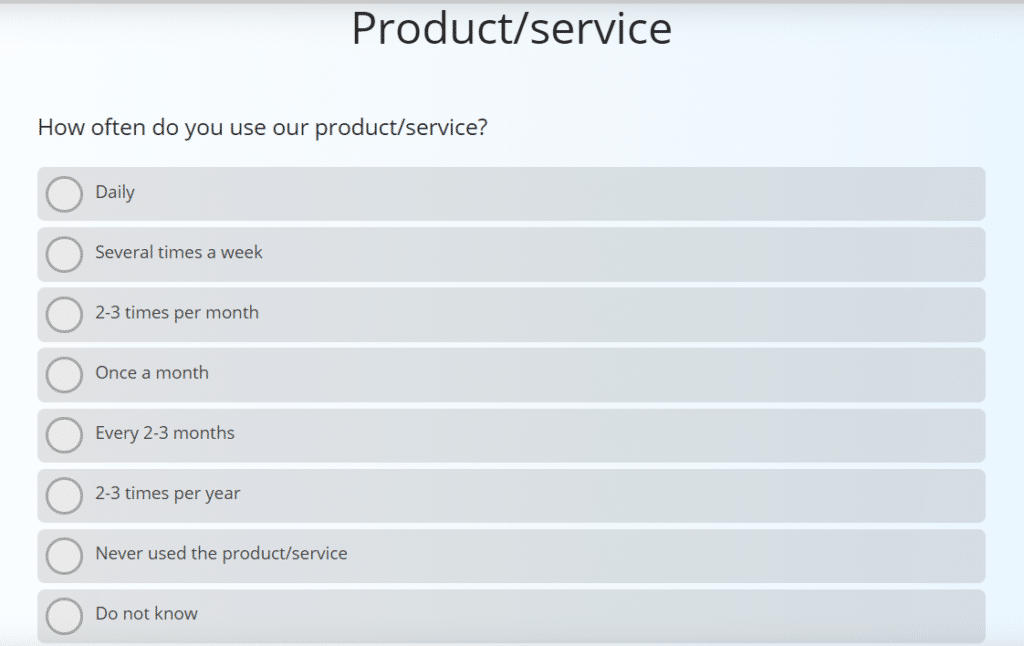
Task: Choose the 2-3 times per month answer
Action: [64, 314]
